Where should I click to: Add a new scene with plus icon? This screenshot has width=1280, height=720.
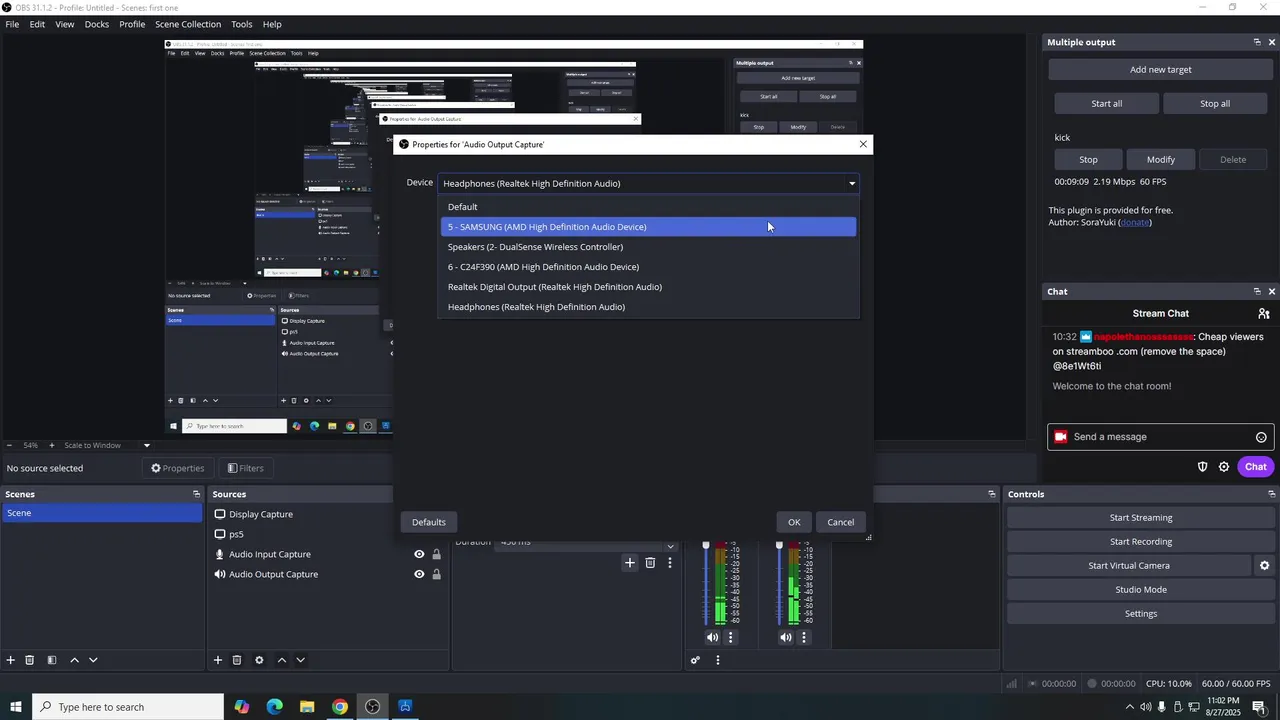pyautogui.click(x=11, y=660)
